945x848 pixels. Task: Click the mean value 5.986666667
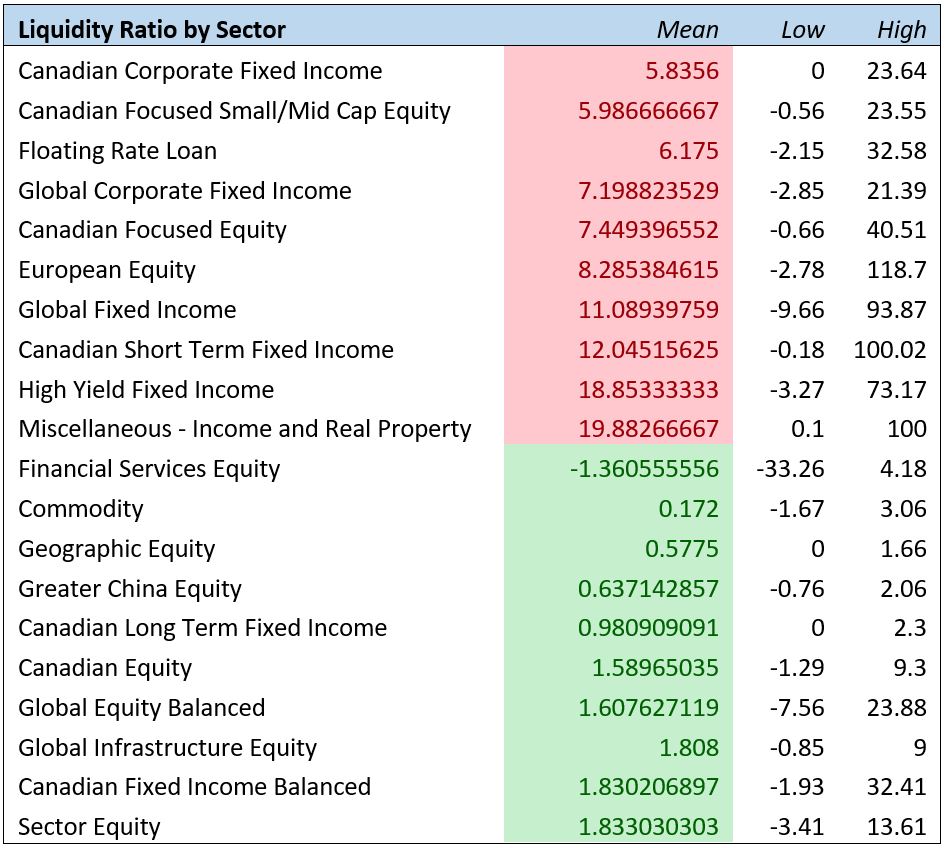click(x=648, y=111)
